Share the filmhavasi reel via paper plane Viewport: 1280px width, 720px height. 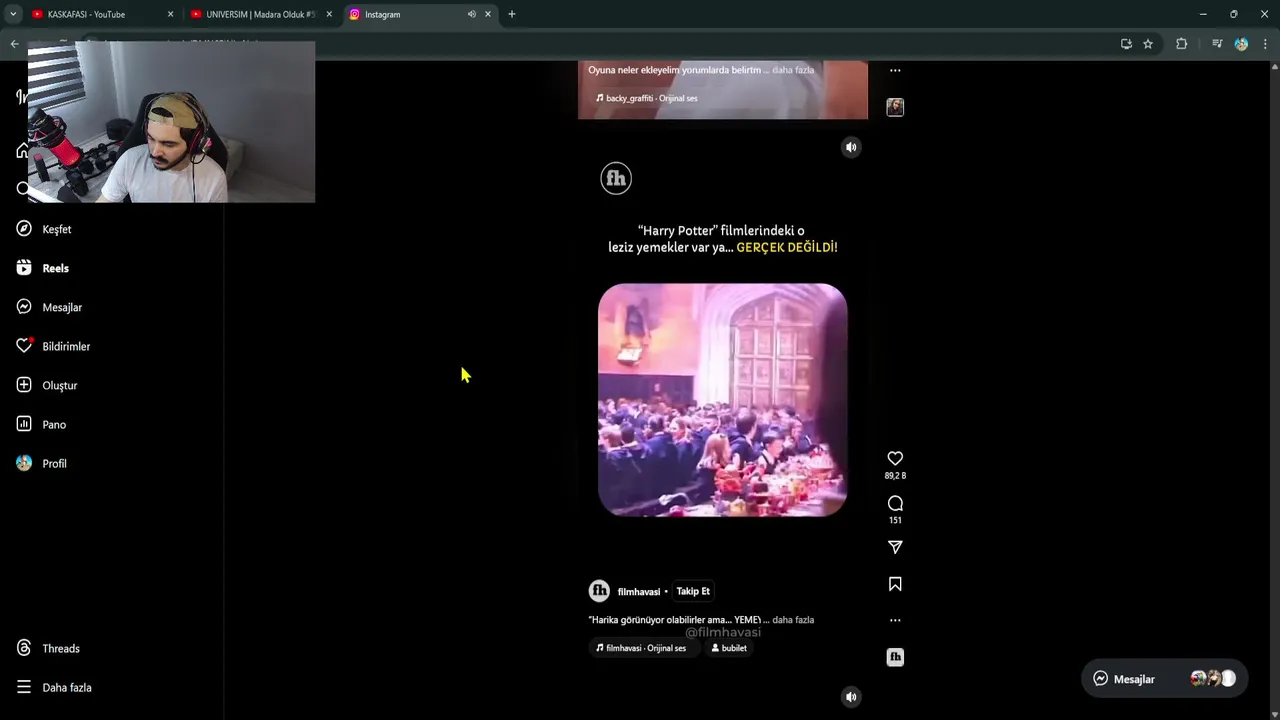[895, 547]
